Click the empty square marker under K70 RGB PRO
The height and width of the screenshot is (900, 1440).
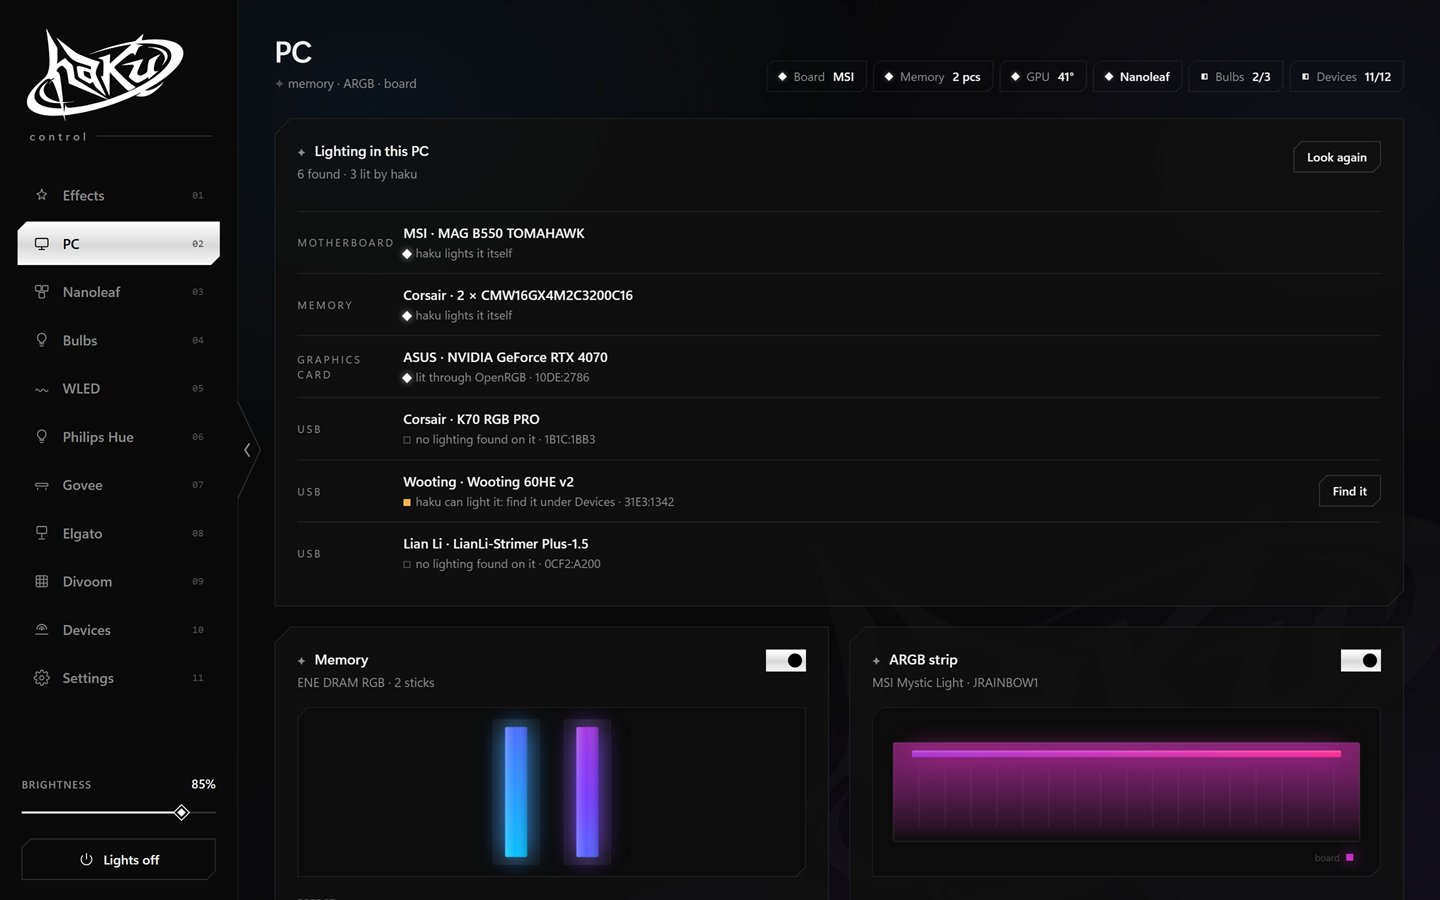[x=407, y=440]
